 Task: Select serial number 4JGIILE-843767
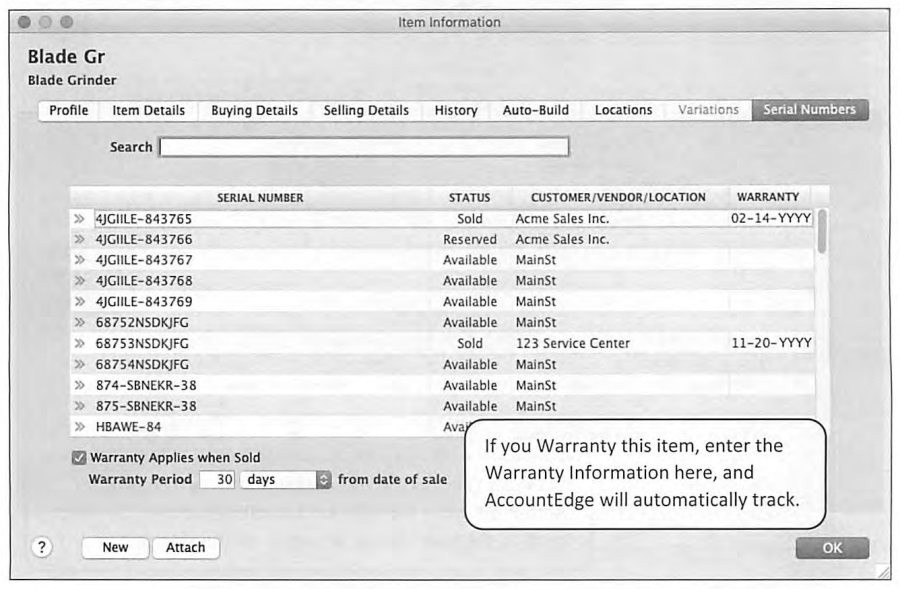coord(143,260)
